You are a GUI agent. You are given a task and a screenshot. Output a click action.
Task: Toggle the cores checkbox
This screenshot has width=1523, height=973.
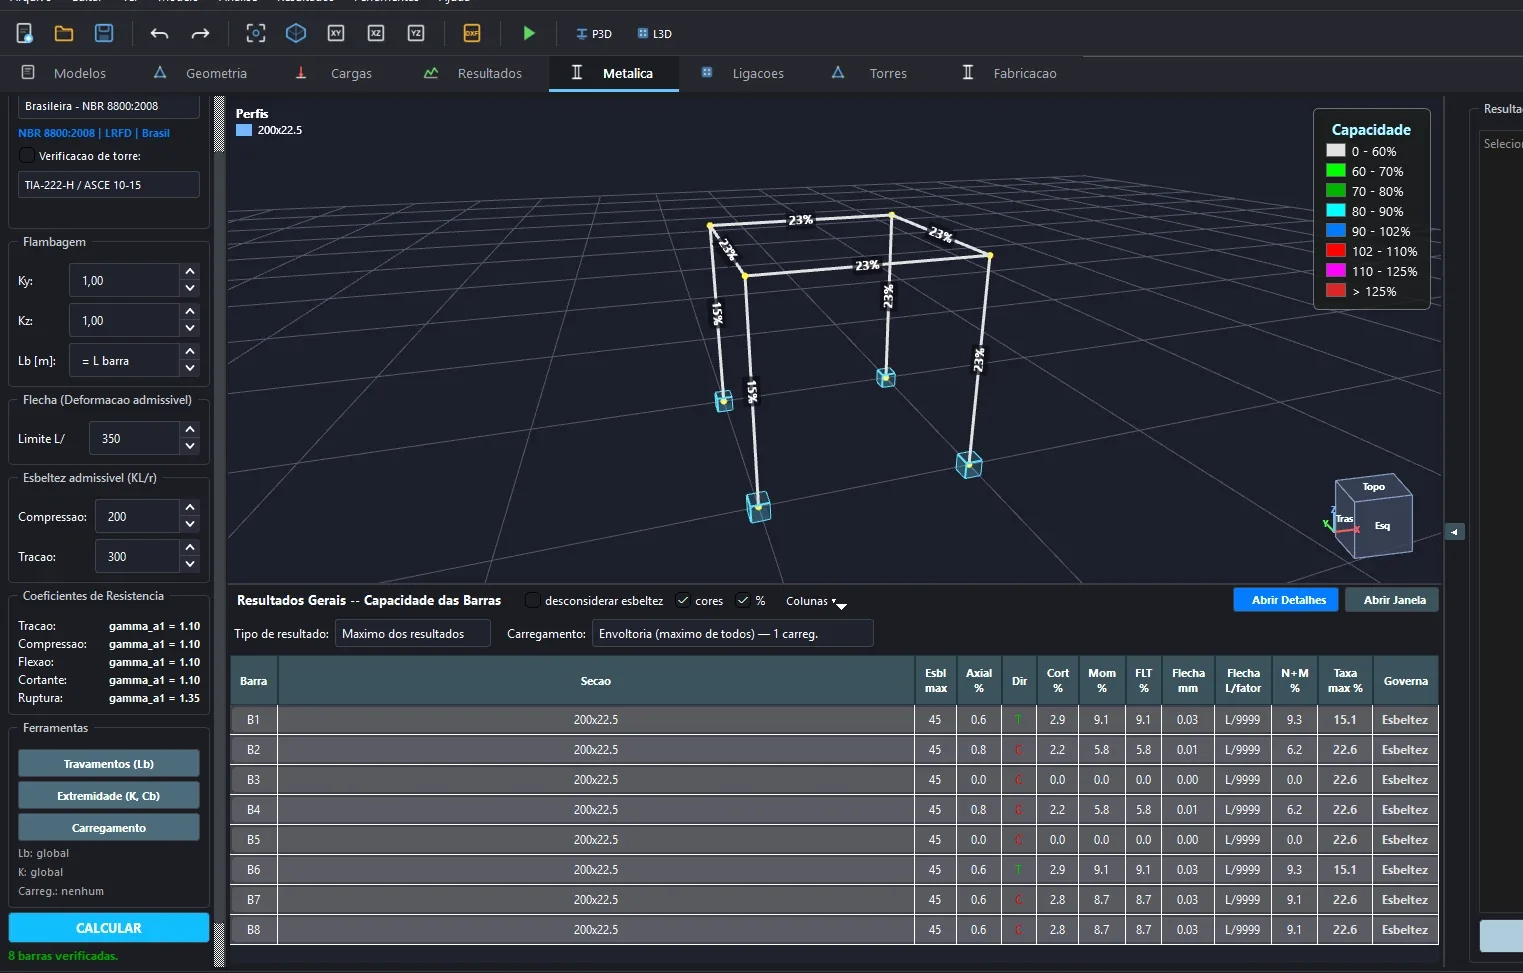tap(683, 601)
